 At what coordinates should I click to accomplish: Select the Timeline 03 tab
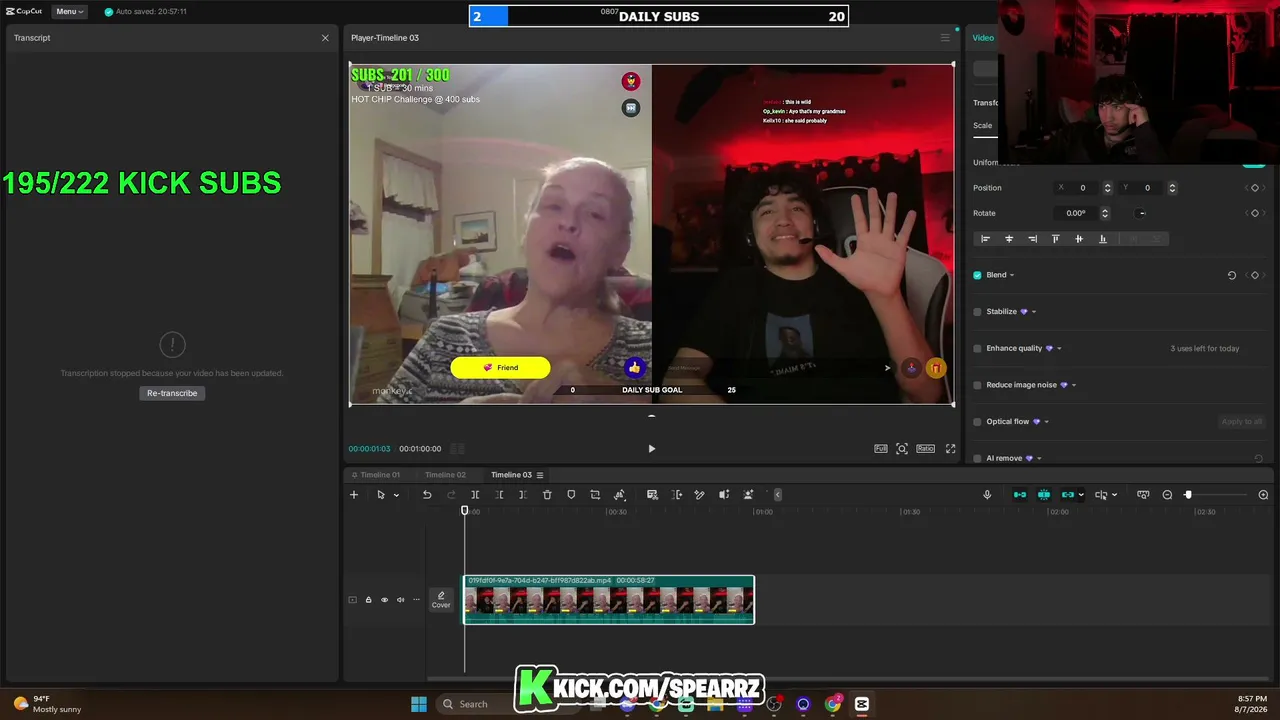tap(511, 475)
